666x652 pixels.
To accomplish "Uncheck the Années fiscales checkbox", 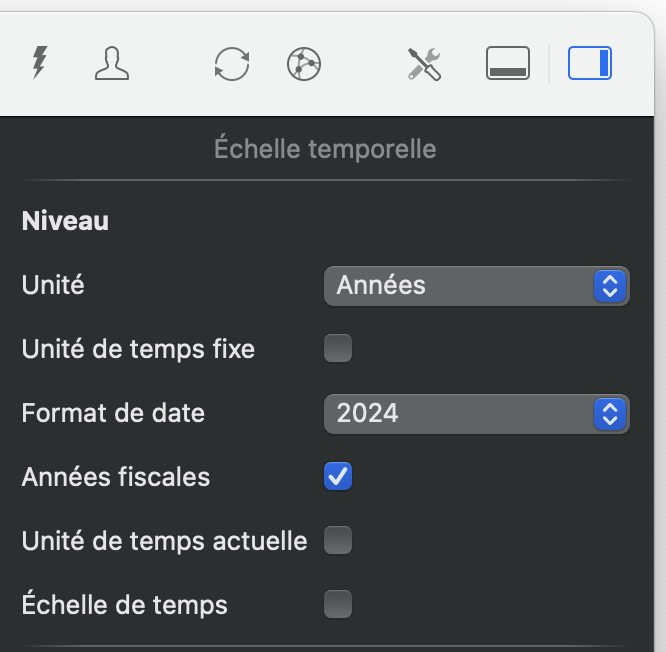I will click(x=338, y=477).
